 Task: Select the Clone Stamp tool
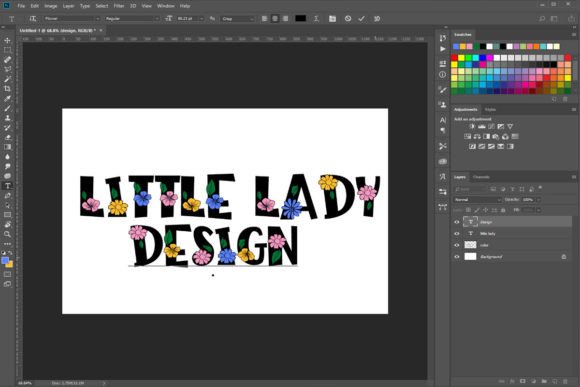click(7, 118)
